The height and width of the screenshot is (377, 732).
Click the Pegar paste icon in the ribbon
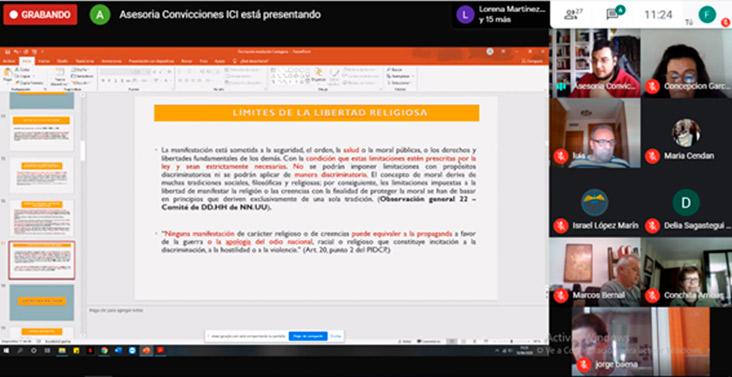tap(7, 75)
